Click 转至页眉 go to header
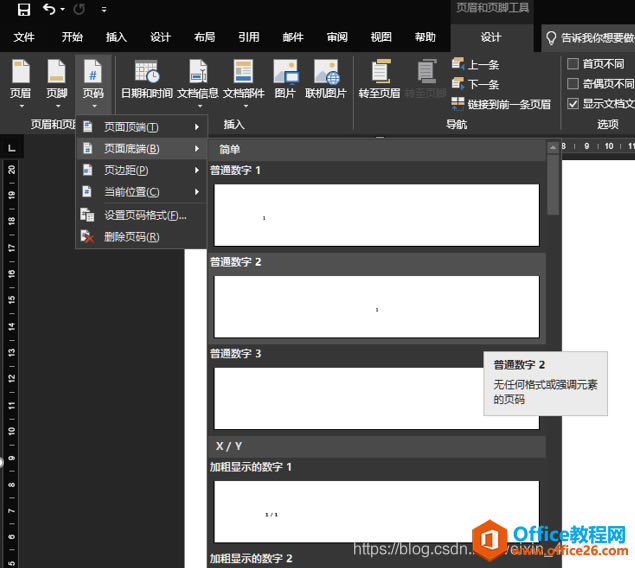The image size is (635, 568). [379, 79]
